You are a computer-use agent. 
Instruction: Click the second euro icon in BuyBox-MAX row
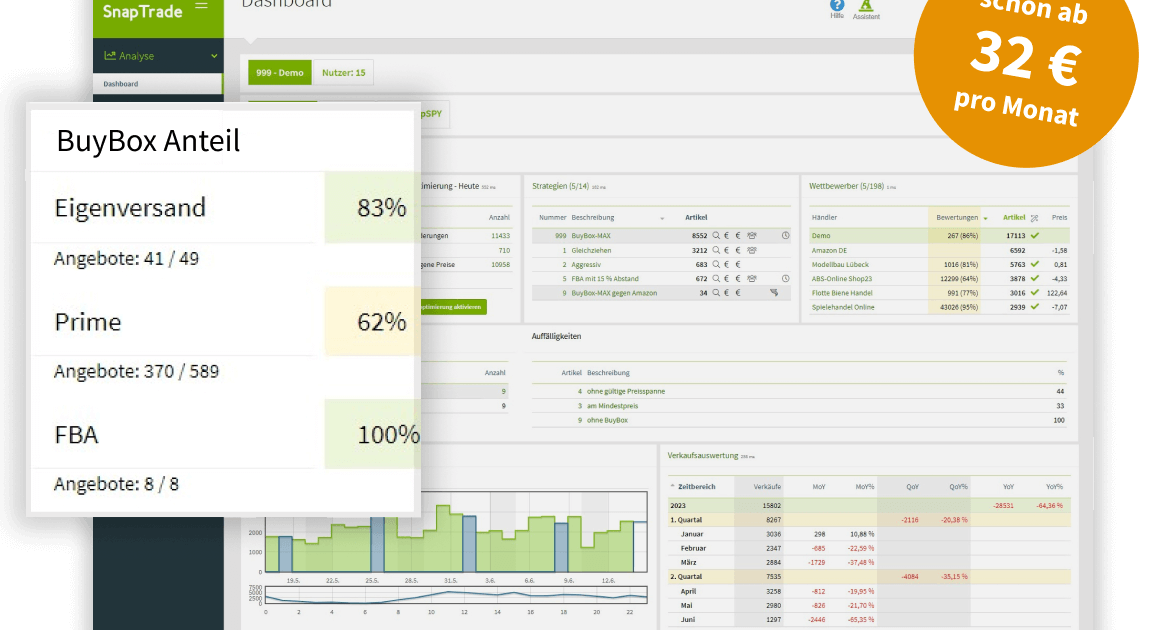pyautogui.click(x=738, y=236)
